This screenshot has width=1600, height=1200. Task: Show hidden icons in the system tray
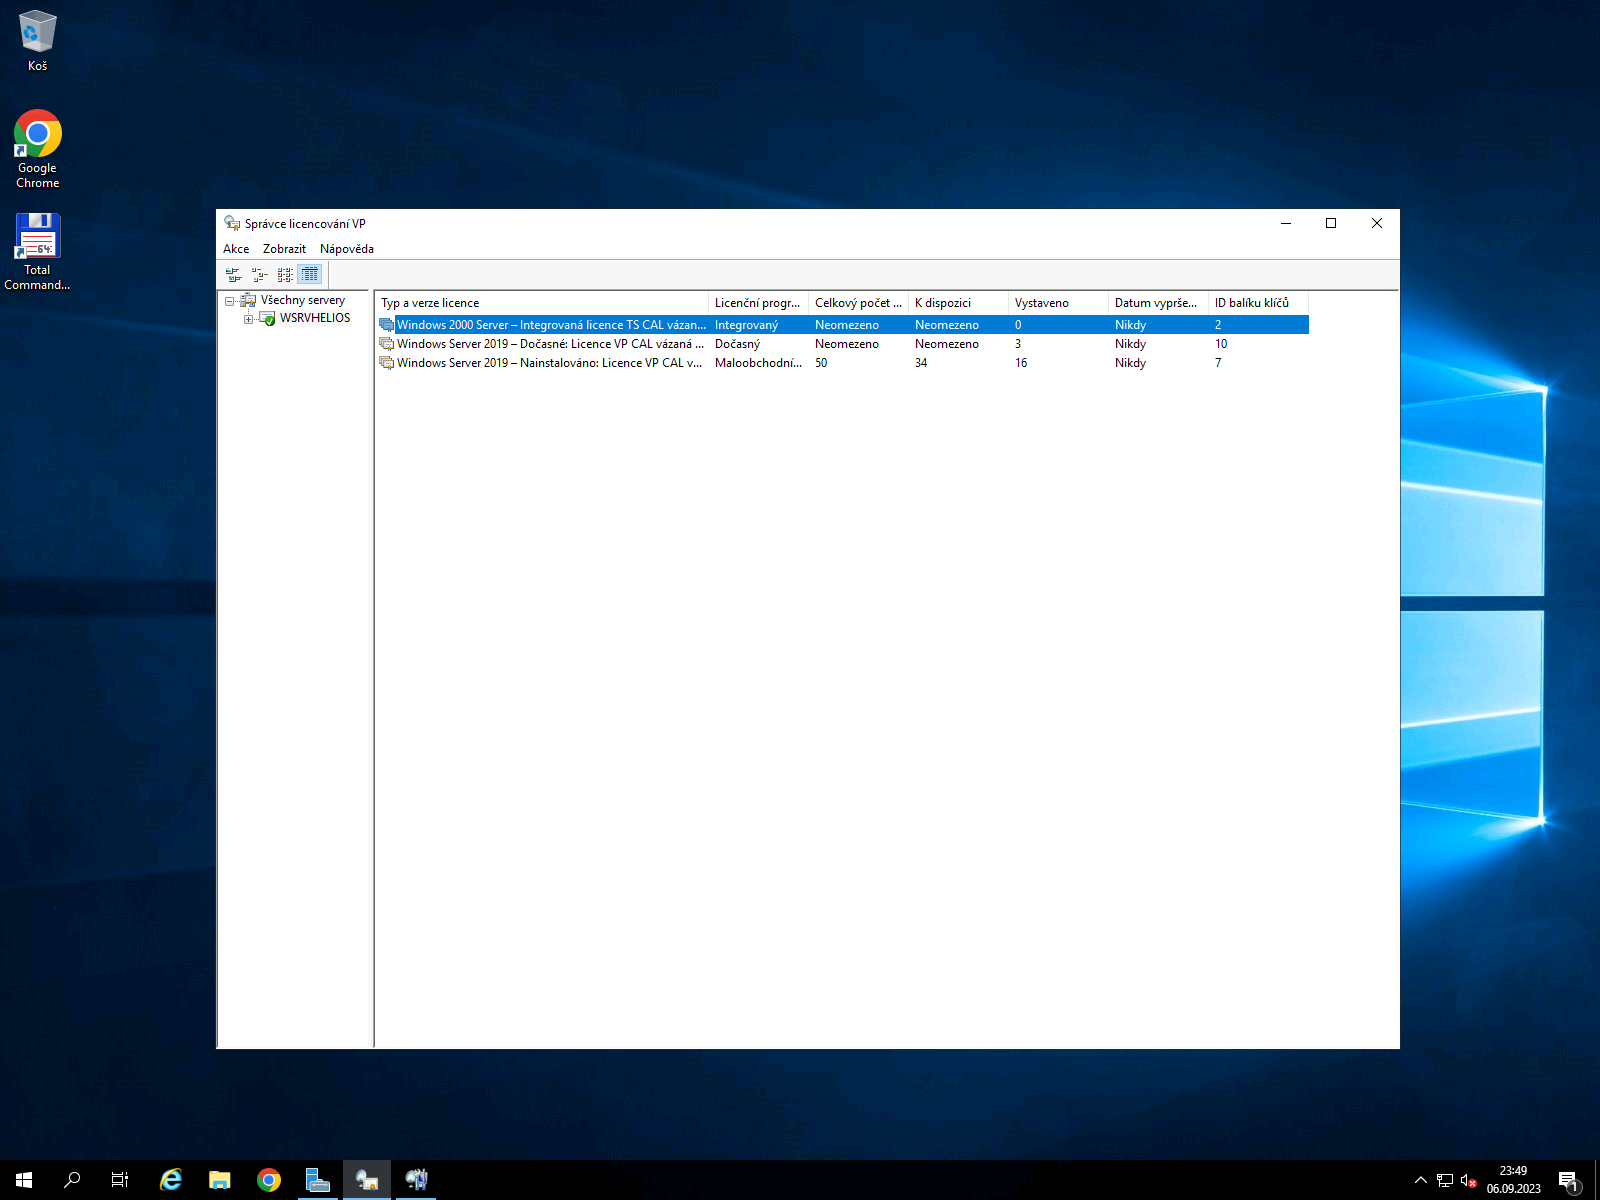1420,1180
